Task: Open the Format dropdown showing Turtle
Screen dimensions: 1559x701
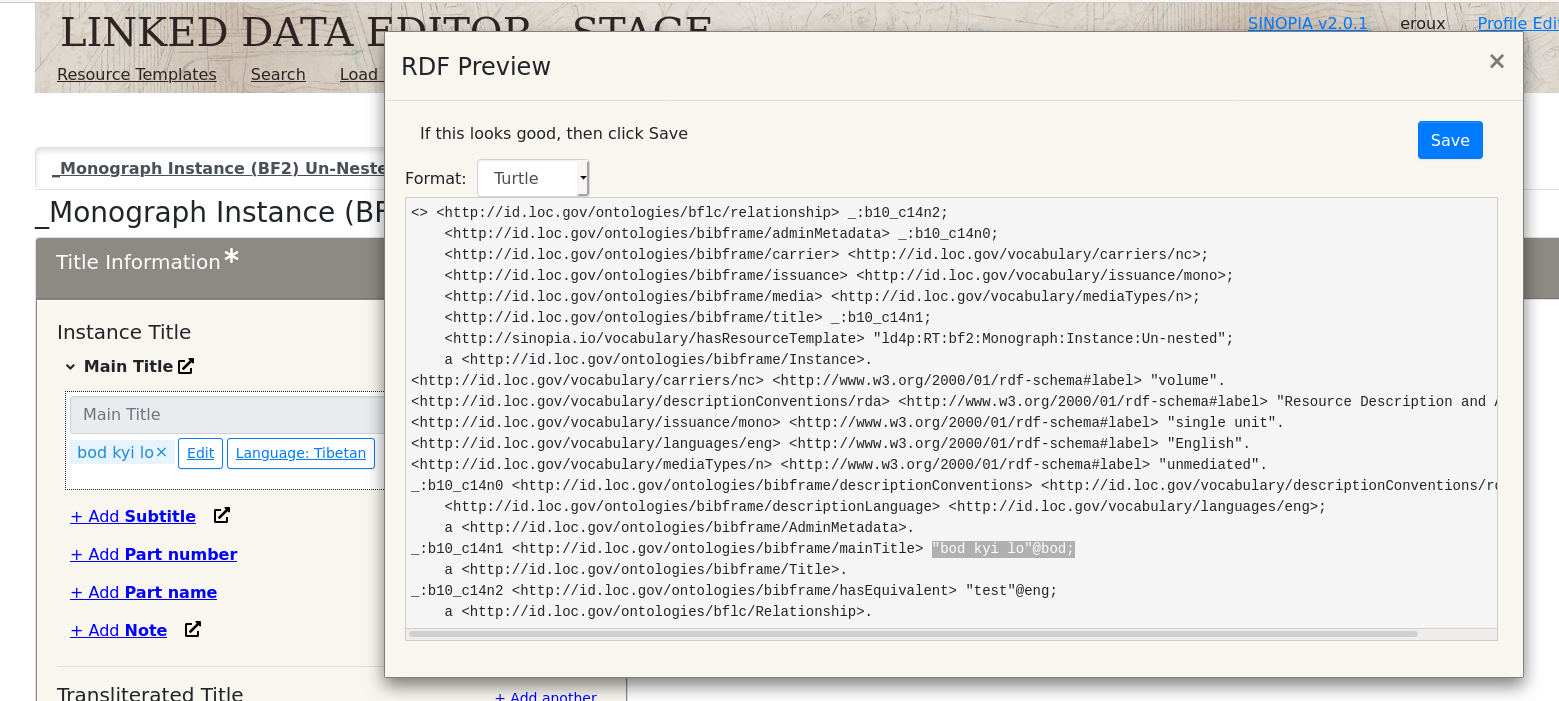Action: coord(532,177)
